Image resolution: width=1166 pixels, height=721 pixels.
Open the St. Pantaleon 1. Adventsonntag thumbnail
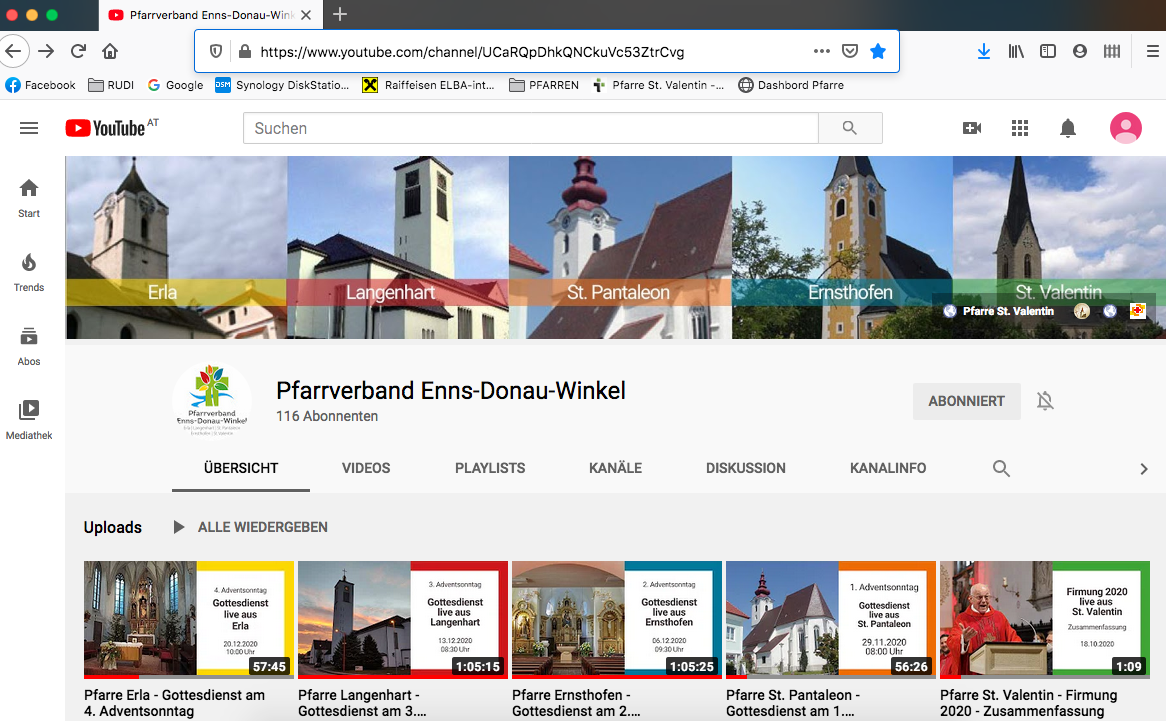pos(831,619)
